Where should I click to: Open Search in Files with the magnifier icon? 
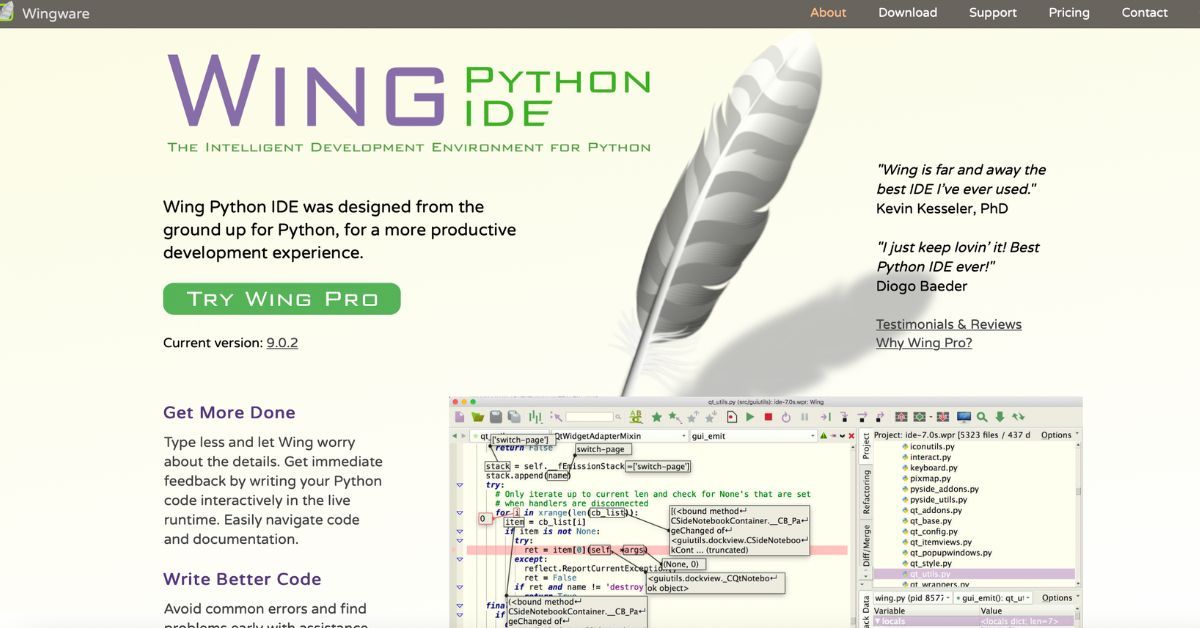(981, 417)
